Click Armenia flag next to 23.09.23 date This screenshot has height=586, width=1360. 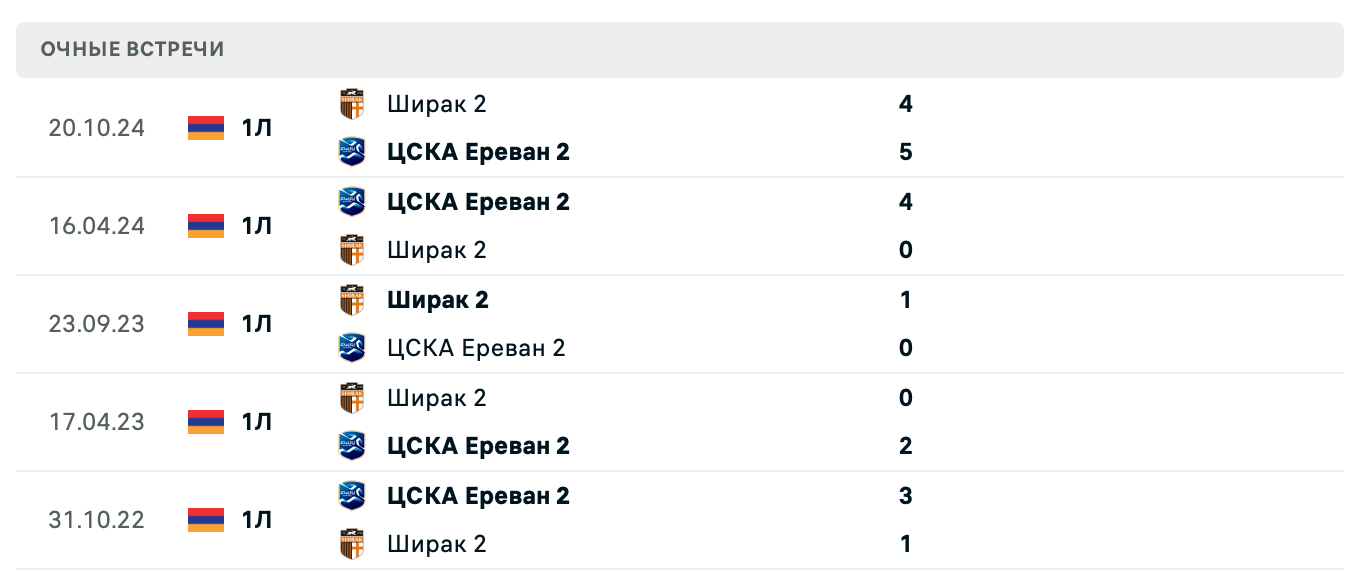206,324
